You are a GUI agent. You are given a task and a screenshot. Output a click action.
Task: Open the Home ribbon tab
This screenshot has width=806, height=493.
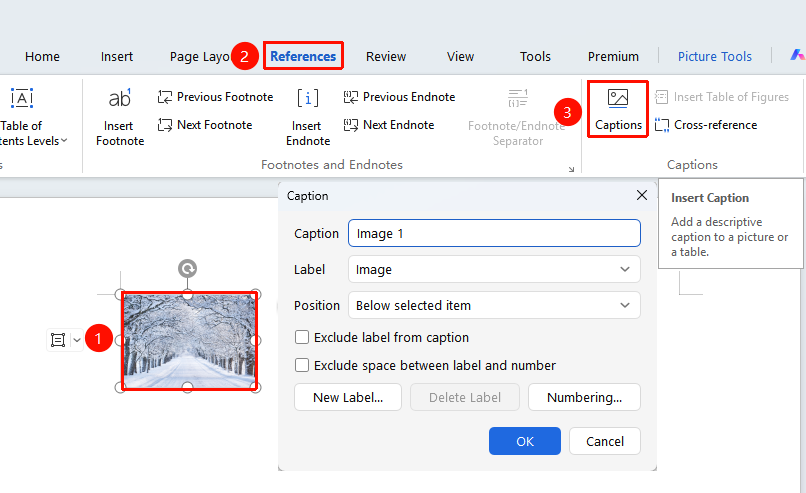42,57
